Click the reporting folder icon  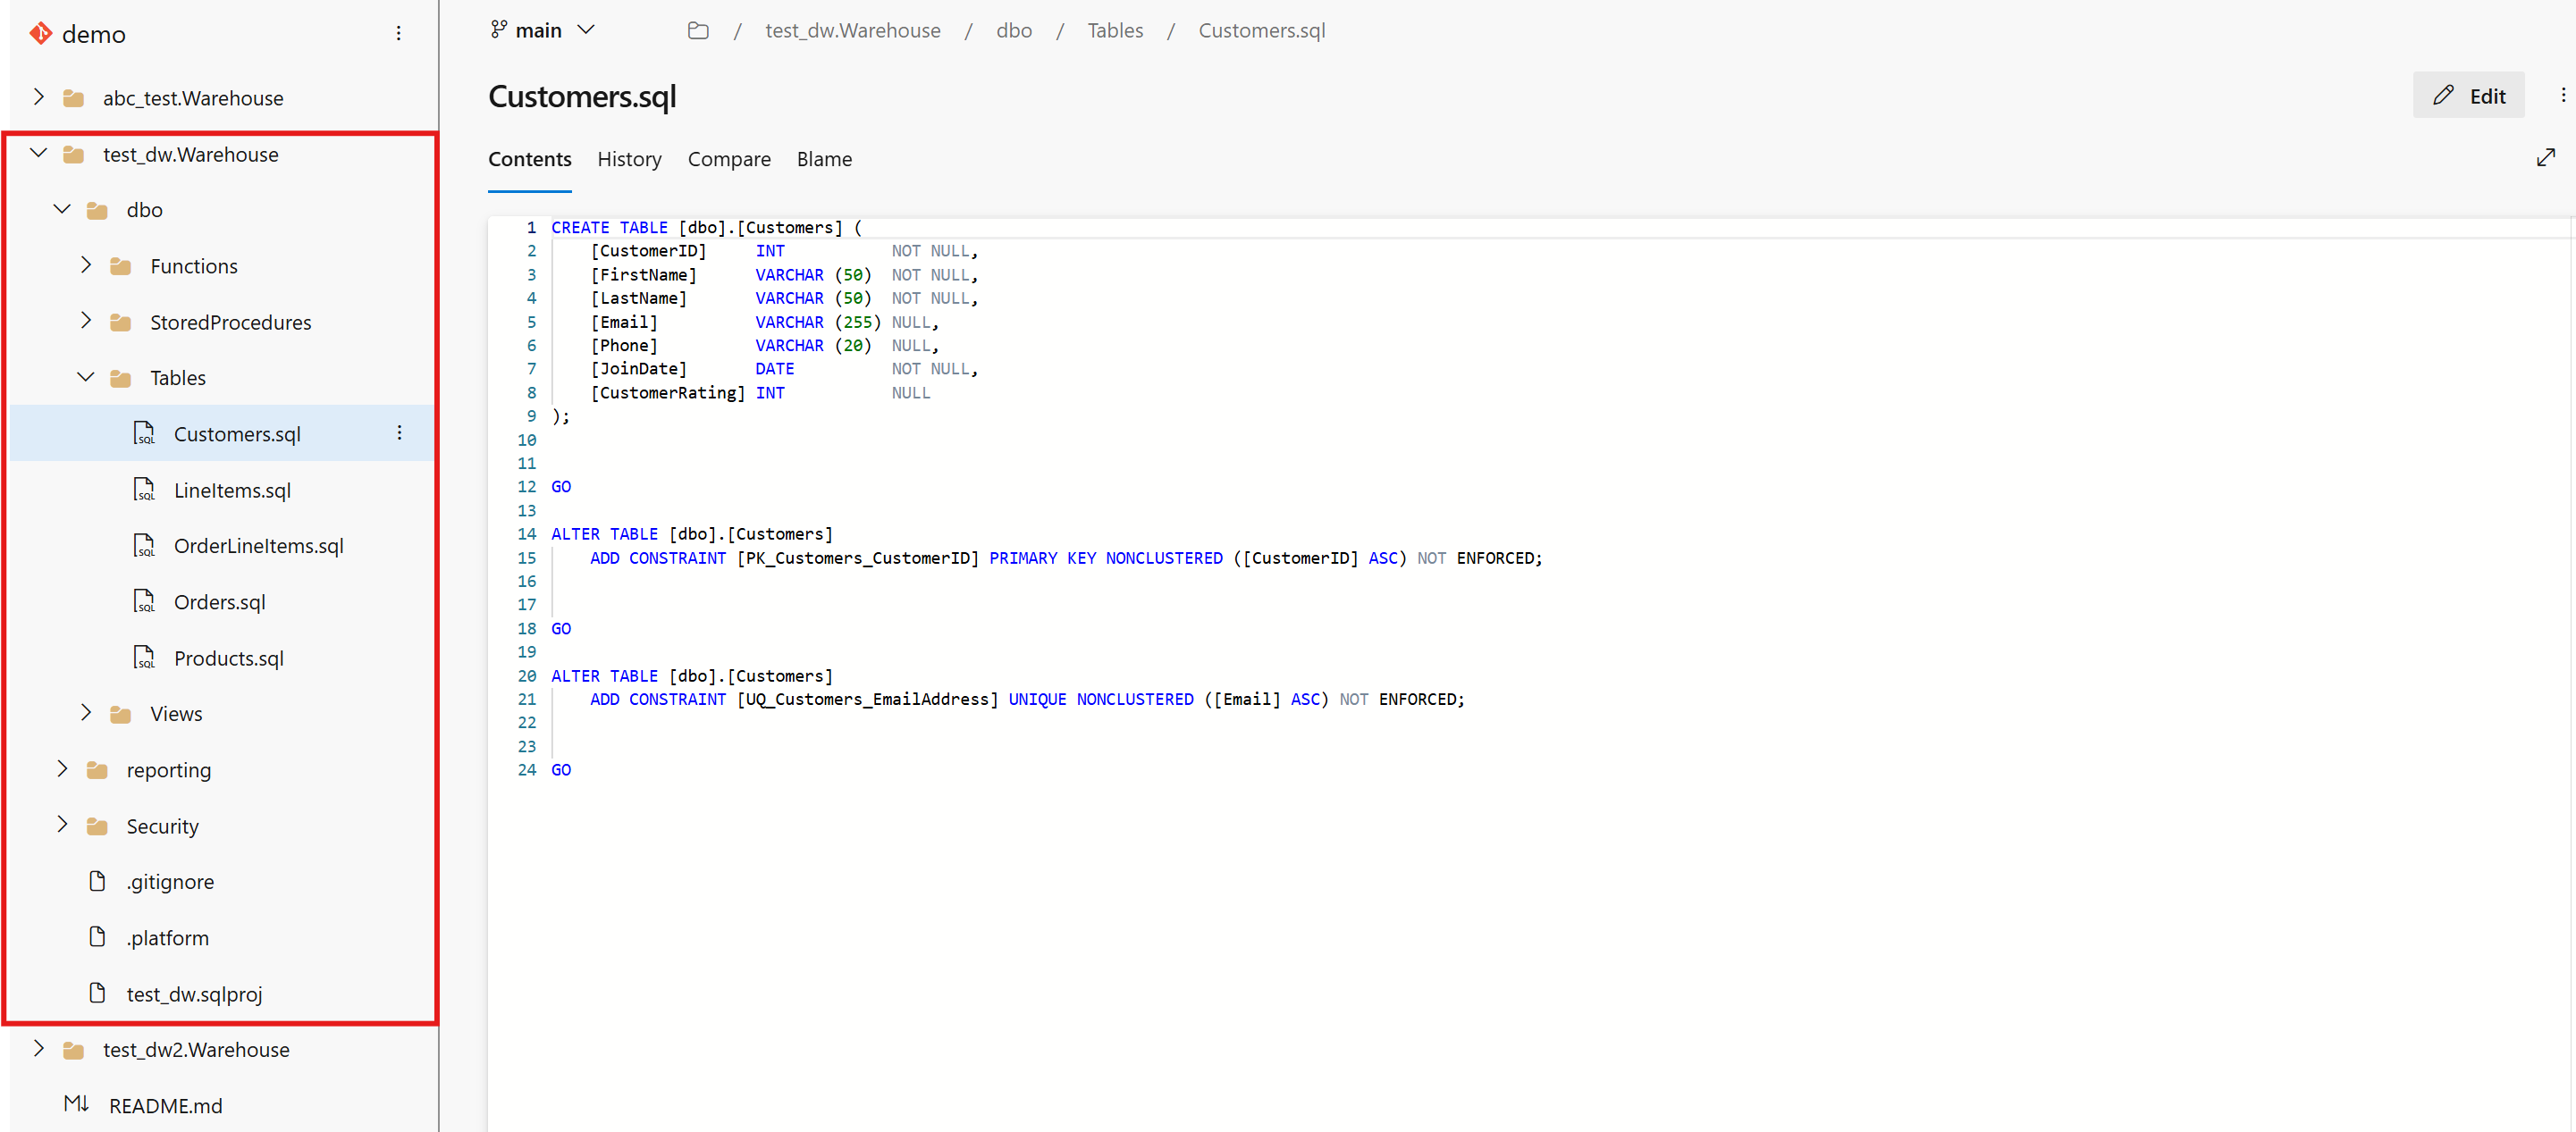tap(97, 770)
